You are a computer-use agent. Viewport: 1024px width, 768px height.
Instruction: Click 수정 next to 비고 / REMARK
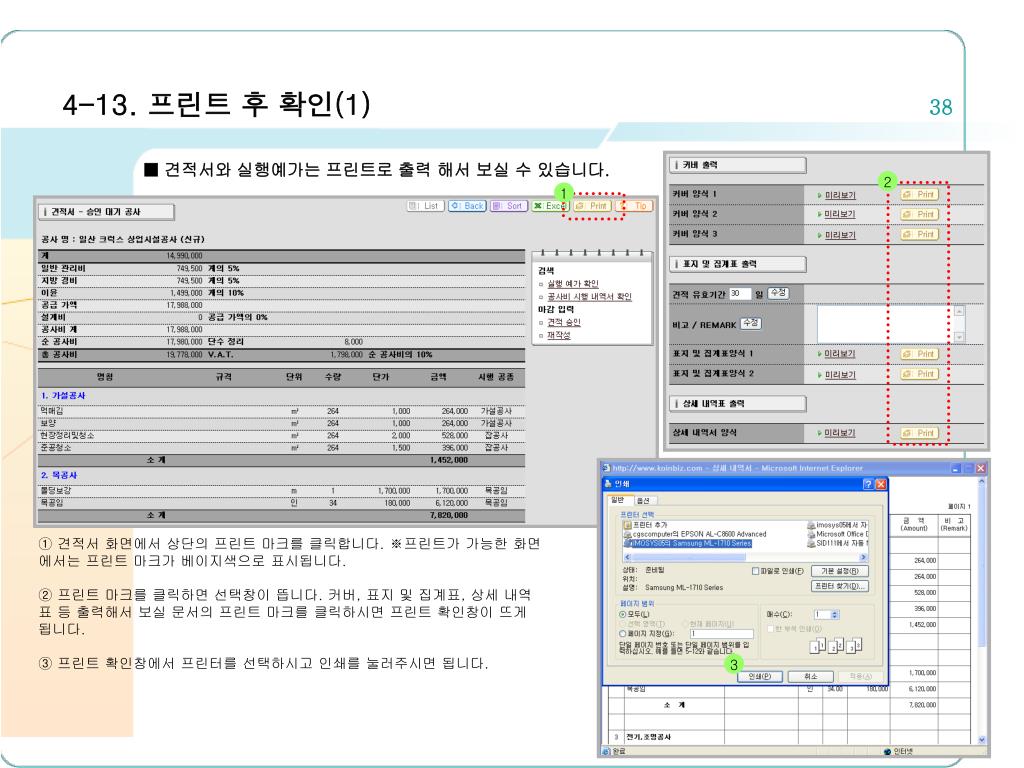pos(750,323)
